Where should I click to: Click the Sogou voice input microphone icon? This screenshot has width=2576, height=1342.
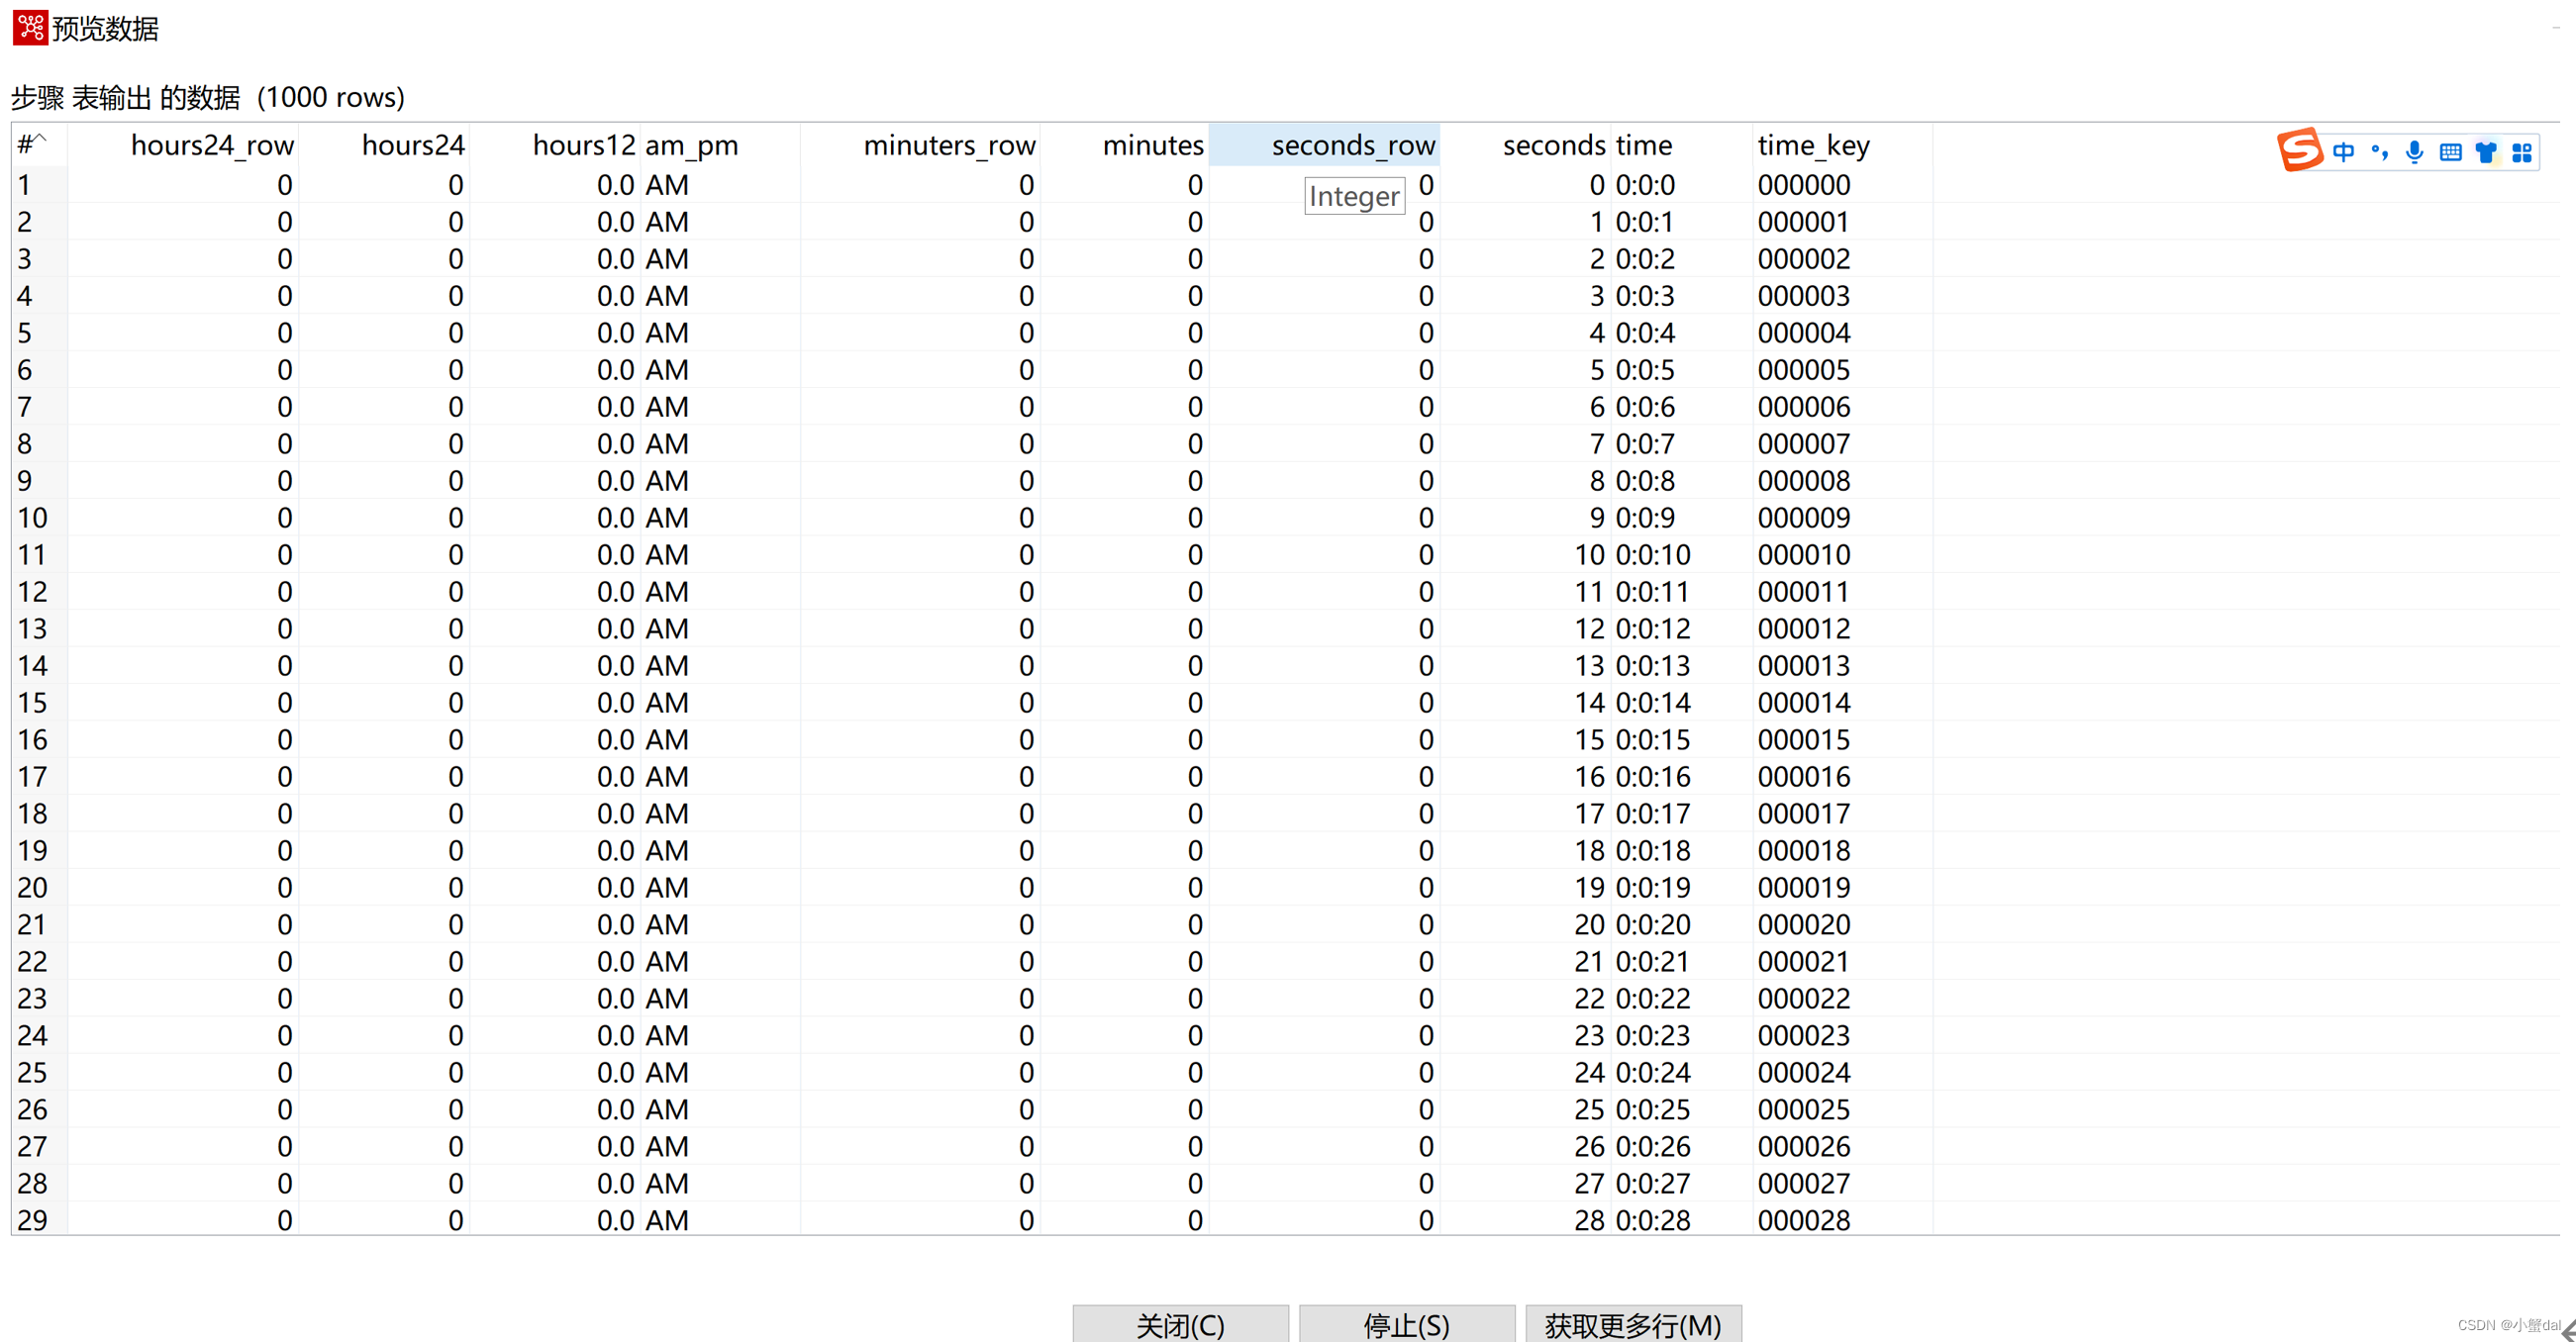click(x=2414, y=152)
